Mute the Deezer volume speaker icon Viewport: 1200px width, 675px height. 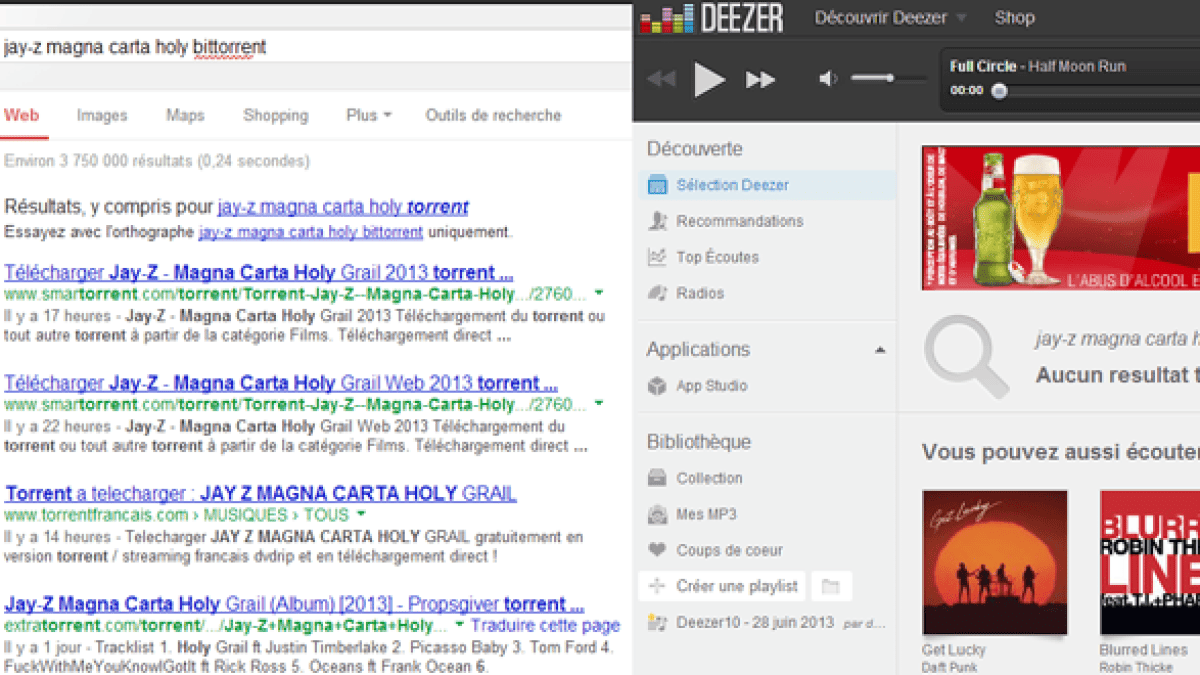click(x=828, y=79)
